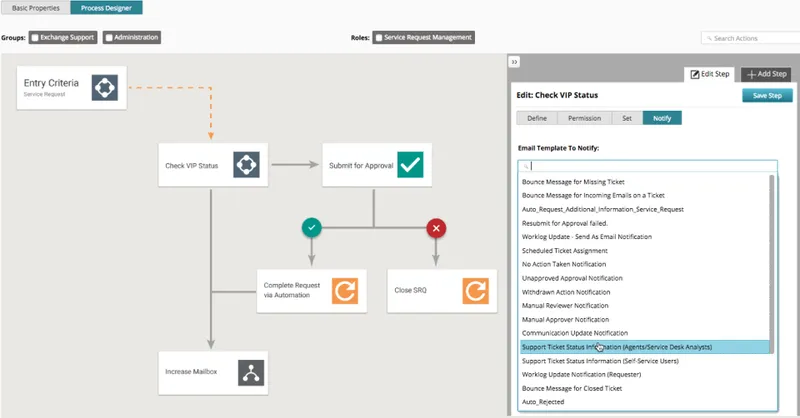800x418 pixels.
Task: Select the Check VIP Status step icon
Action: click(246, 164)
